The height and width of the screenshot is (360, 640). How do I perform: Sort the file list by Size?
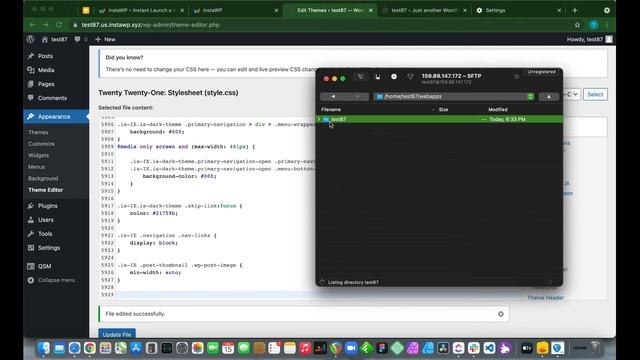coord(443,109)
